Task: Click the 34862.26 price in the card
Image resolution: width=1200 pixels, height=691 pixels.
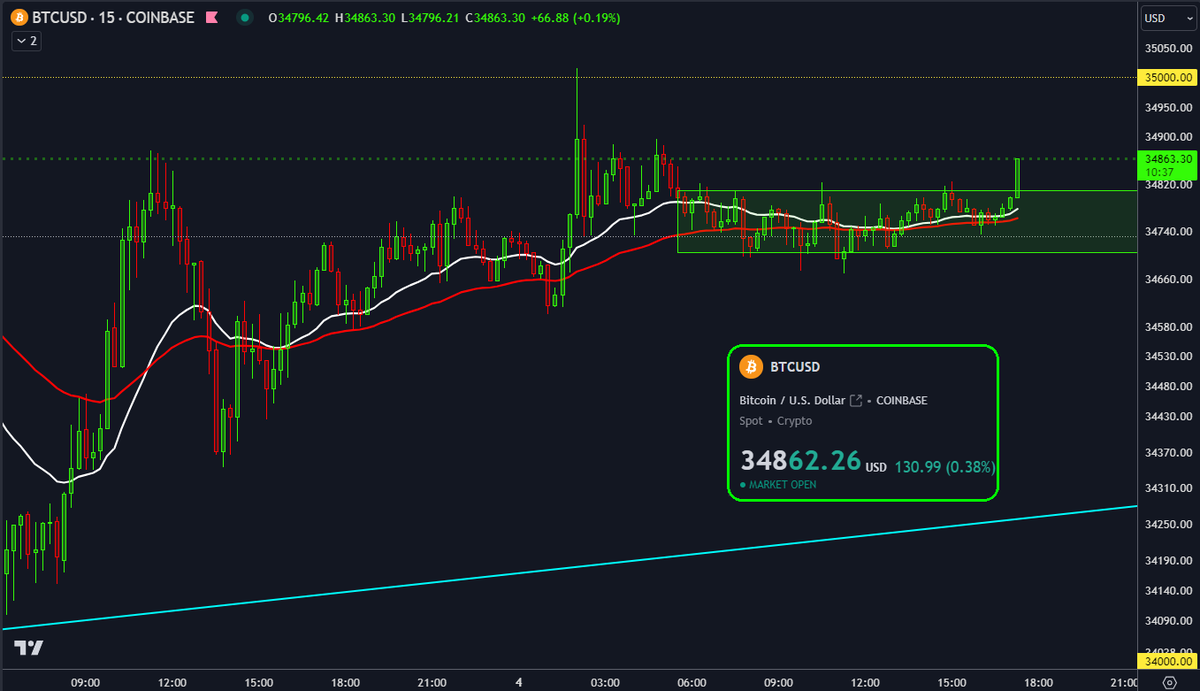Action: (x=800, y=461)
